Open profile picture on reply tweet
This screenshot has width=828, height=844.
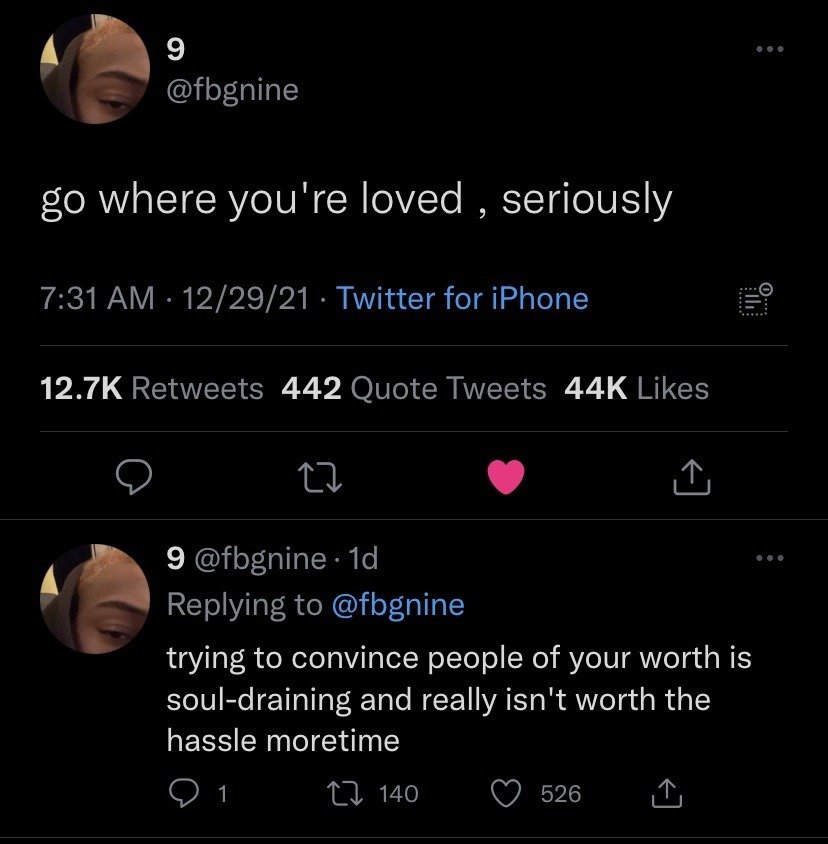tap(95, 599)
